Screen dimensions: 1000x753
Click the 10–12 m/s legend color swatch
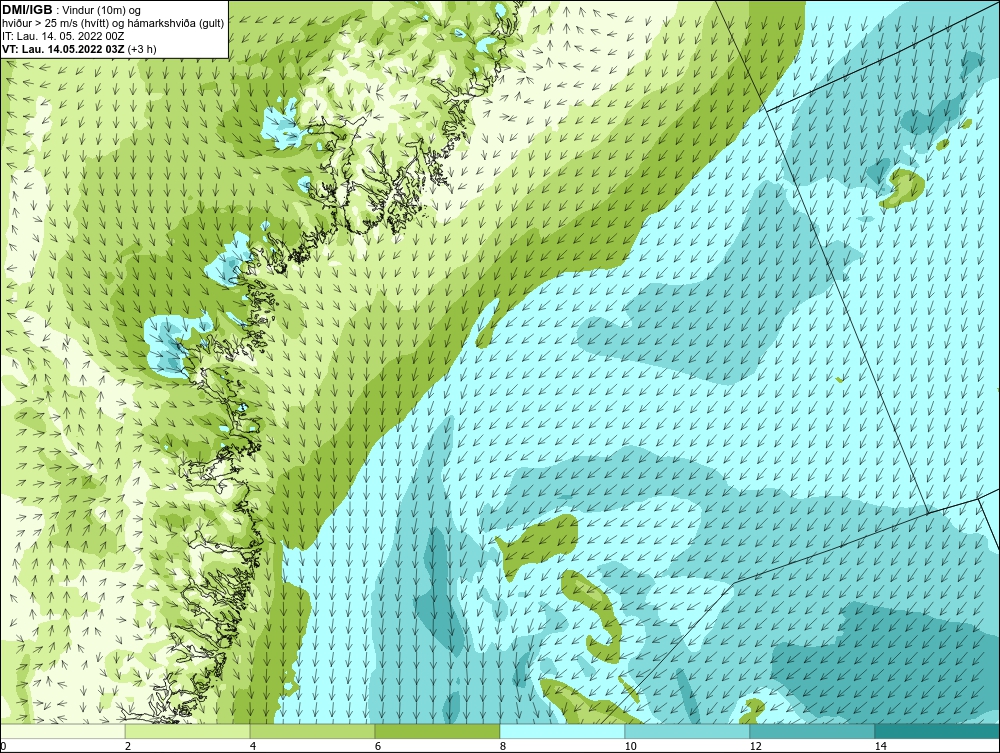(688, 731)
